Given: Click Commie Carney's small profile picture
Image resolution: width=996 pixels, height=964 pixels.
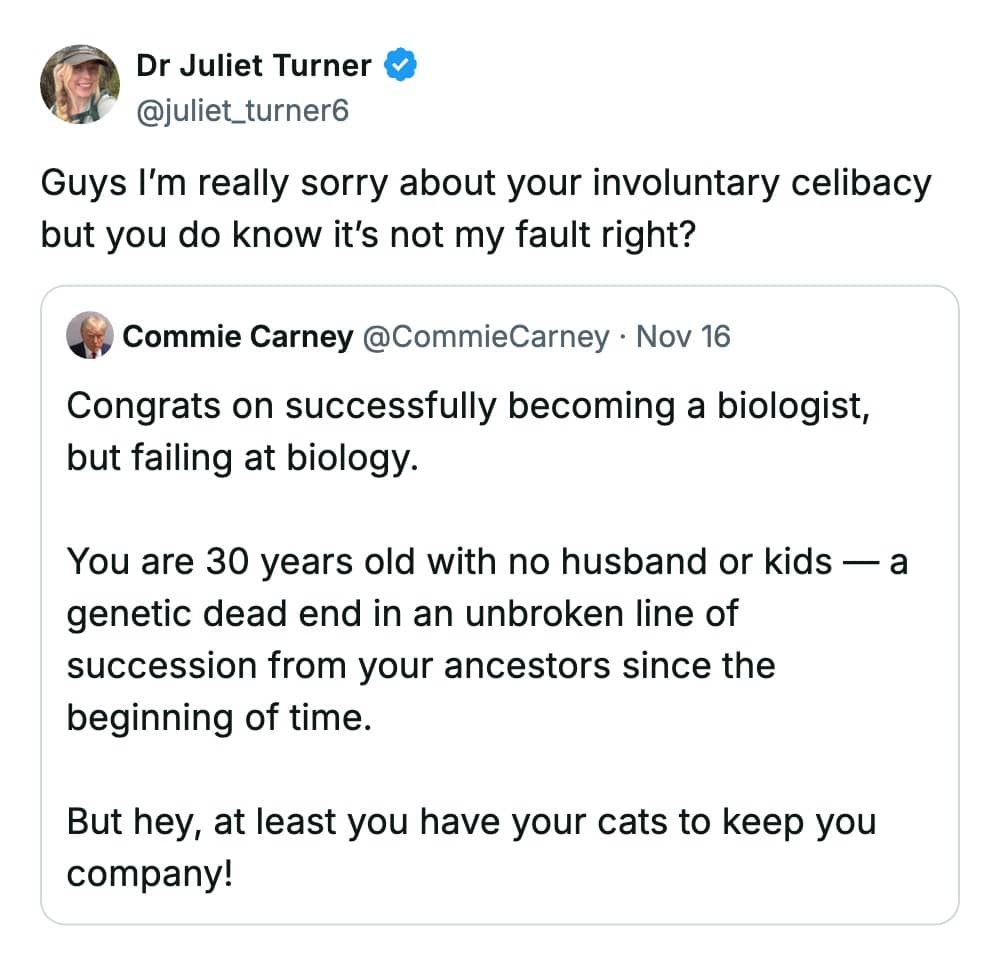Looking at the screenshot, I should click(x=89, y=336).
